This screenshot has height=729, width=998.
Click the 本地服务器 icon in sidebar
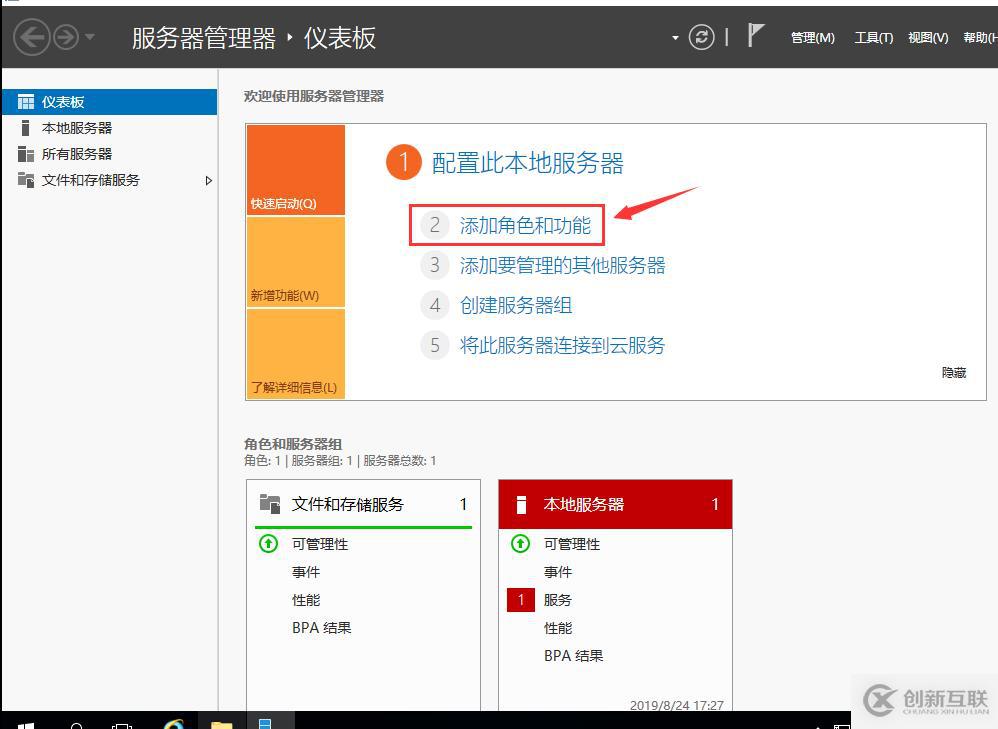pos(25,128)
